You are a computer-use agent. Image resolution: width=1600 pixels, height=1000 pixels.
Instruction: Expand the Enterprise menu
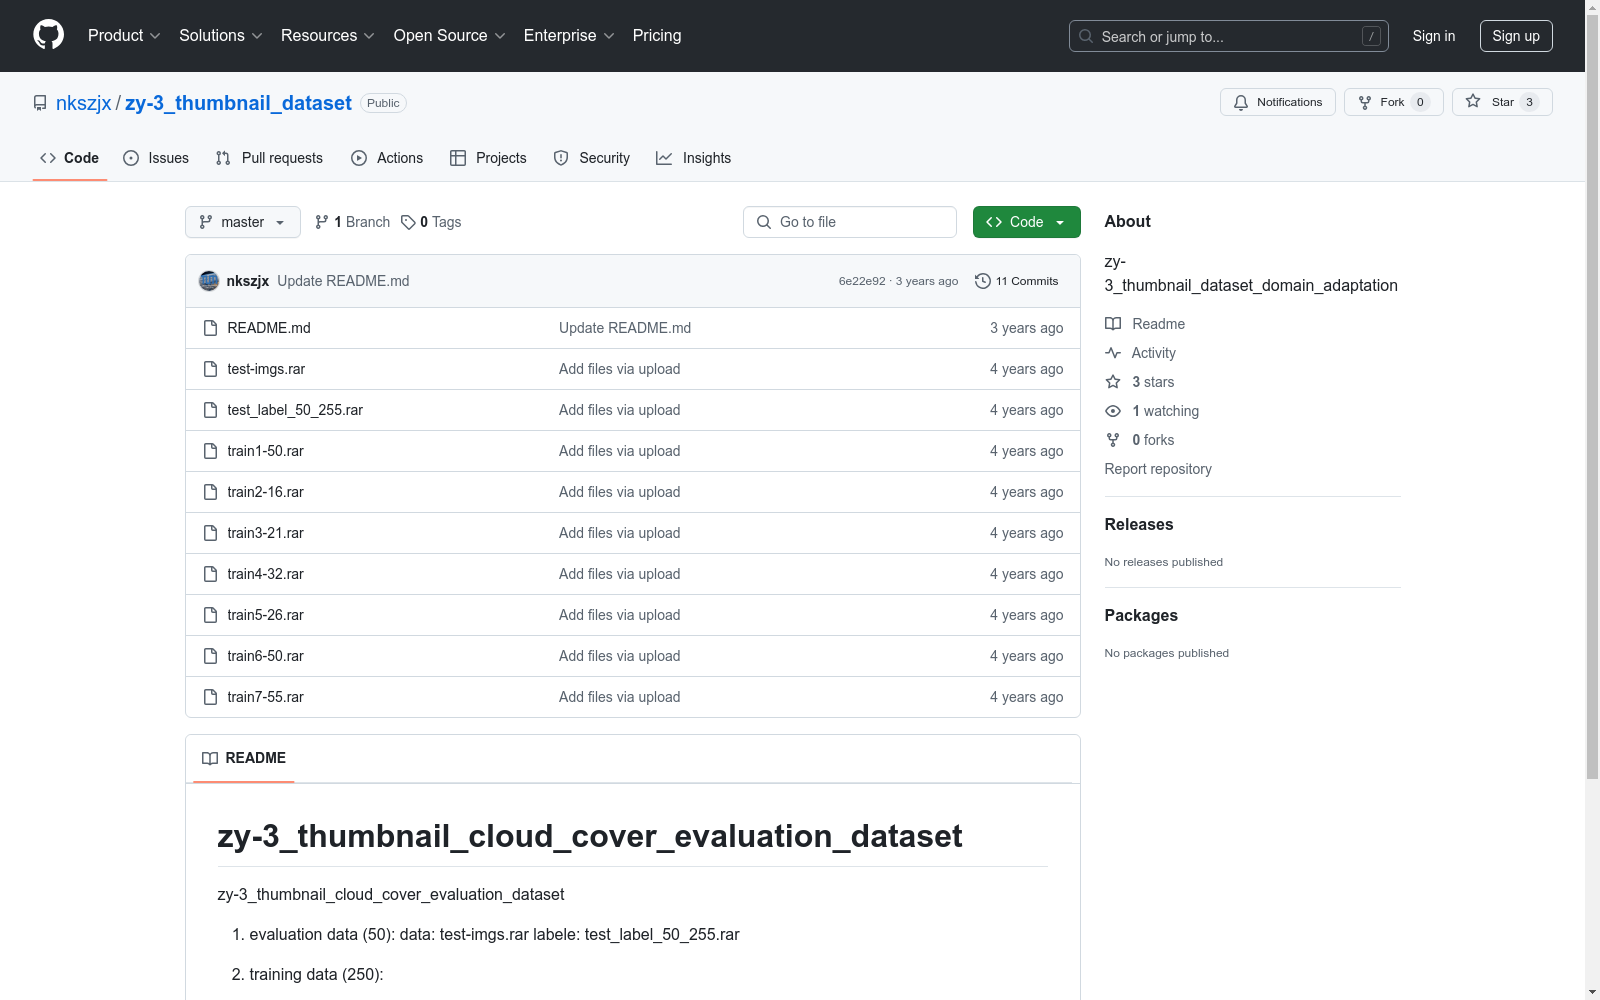[x=569, y=35]
